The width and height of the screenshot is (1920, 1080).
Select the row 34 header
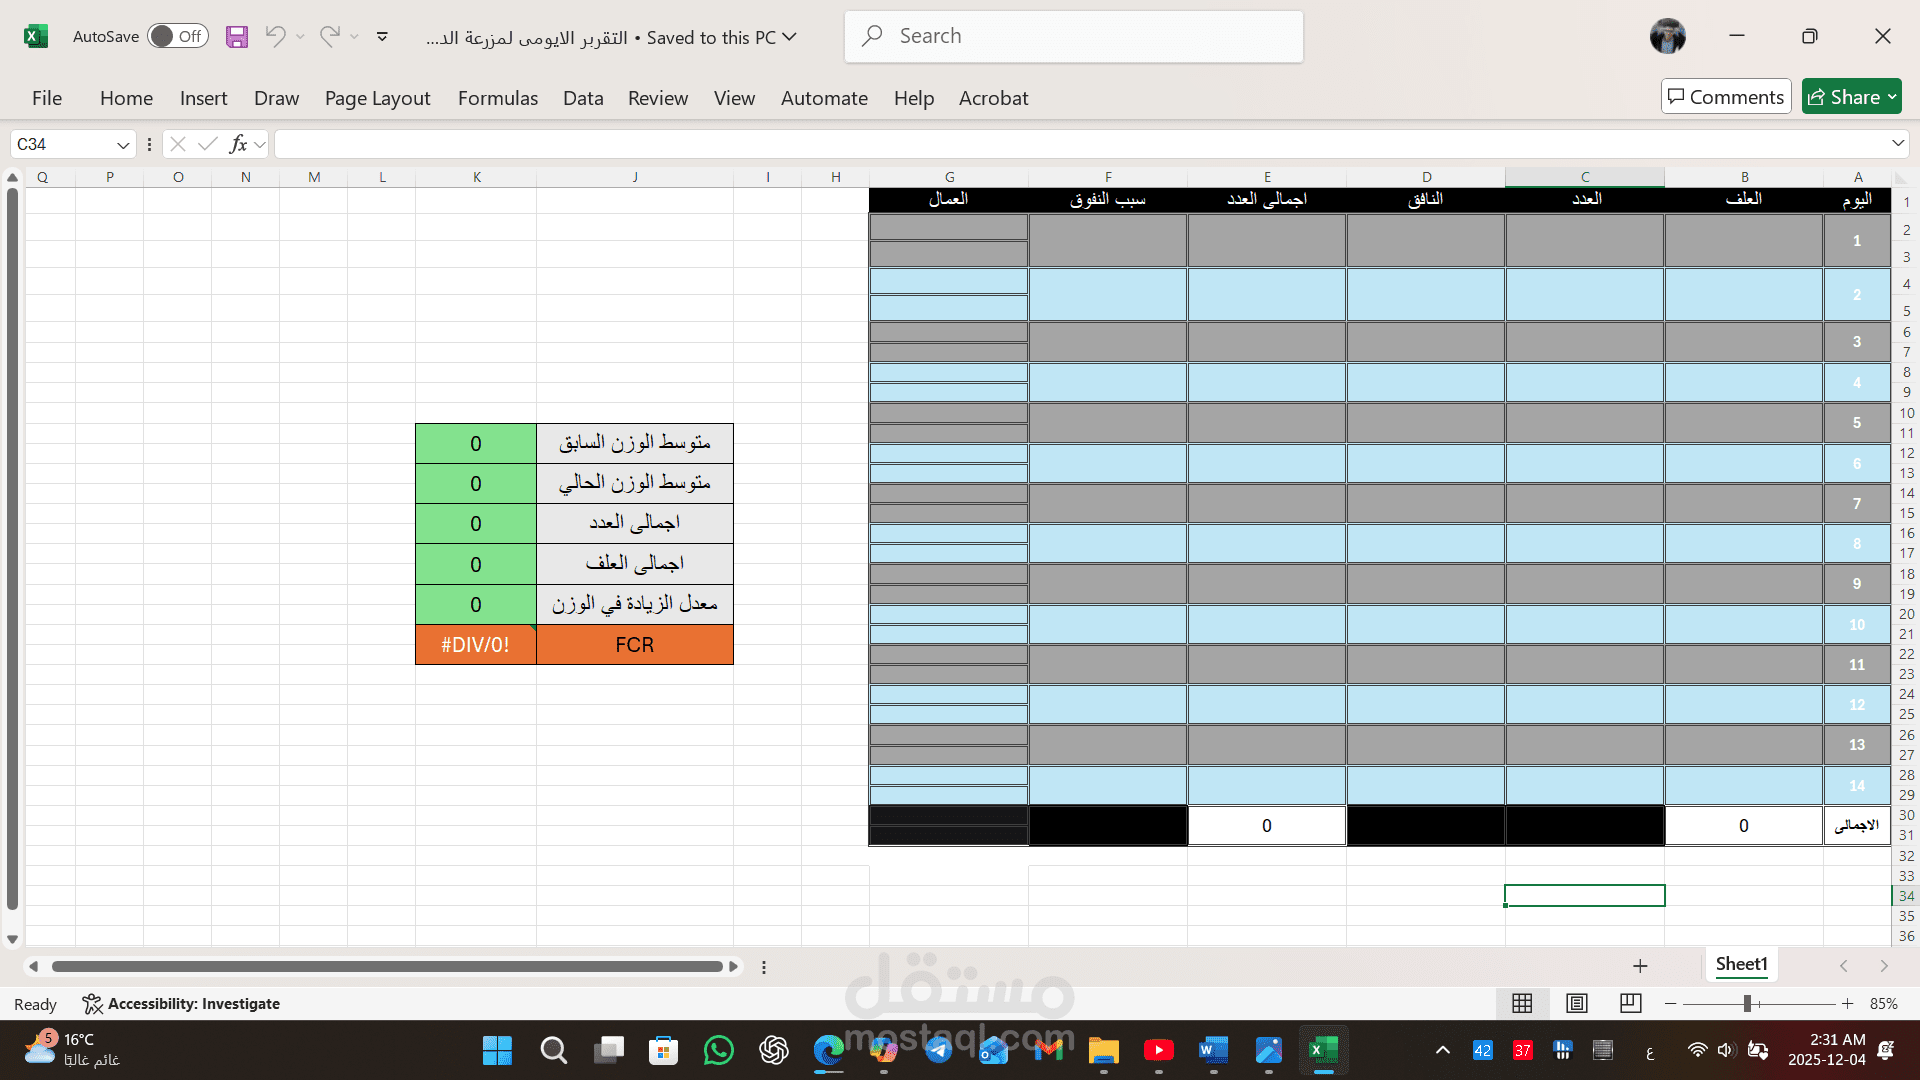tap(1906, 896)
